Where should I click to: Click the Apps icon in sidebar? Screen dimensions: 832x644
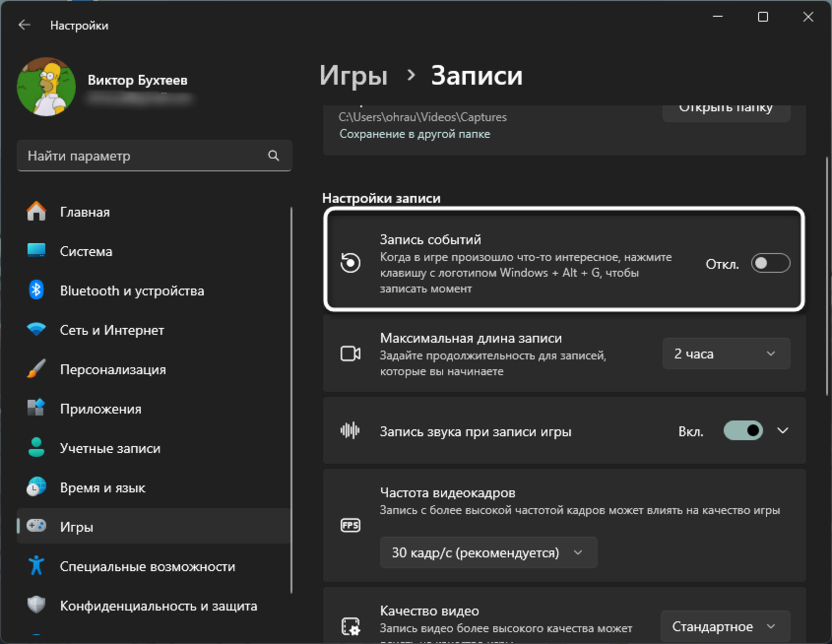37,409
